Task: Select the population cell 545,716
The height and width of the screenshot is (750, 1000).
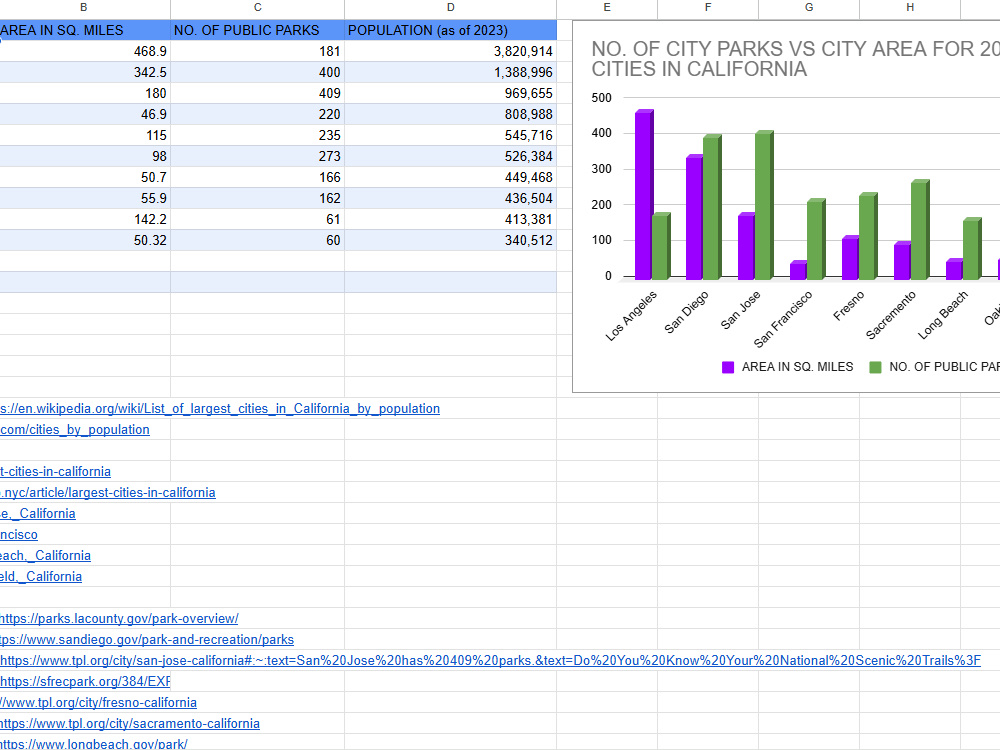Action: coord(450,135)
